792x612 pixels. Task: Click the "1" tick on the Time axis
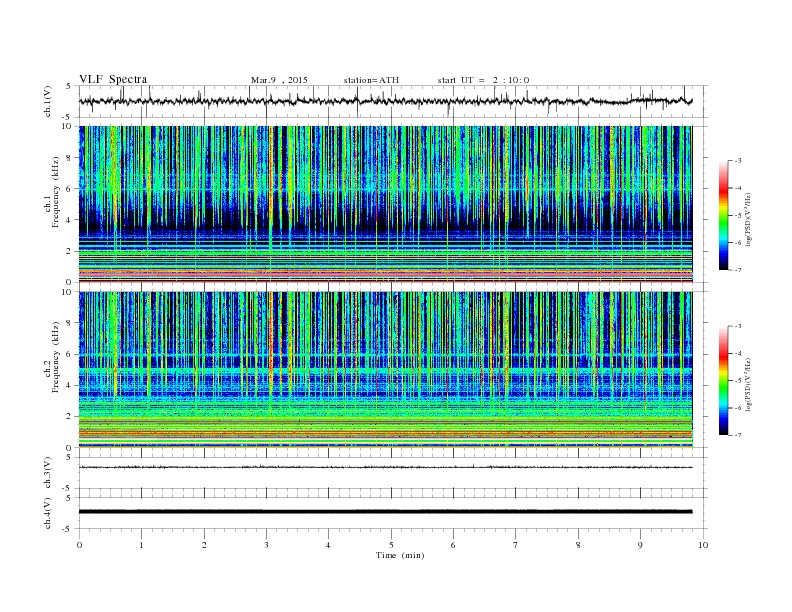coord(141,545)
